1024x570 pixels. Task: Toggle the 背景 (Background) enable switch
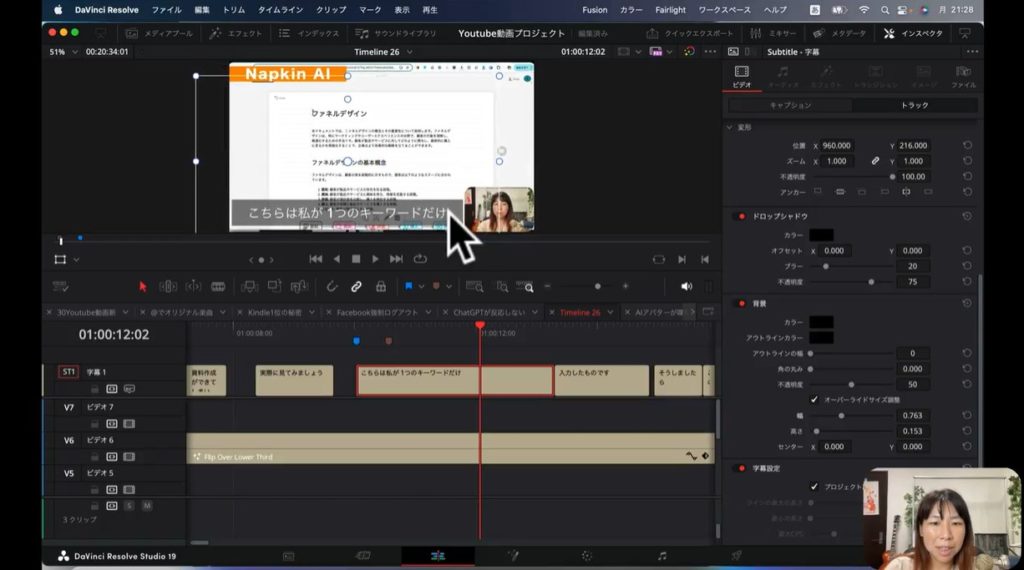point(741,303)
